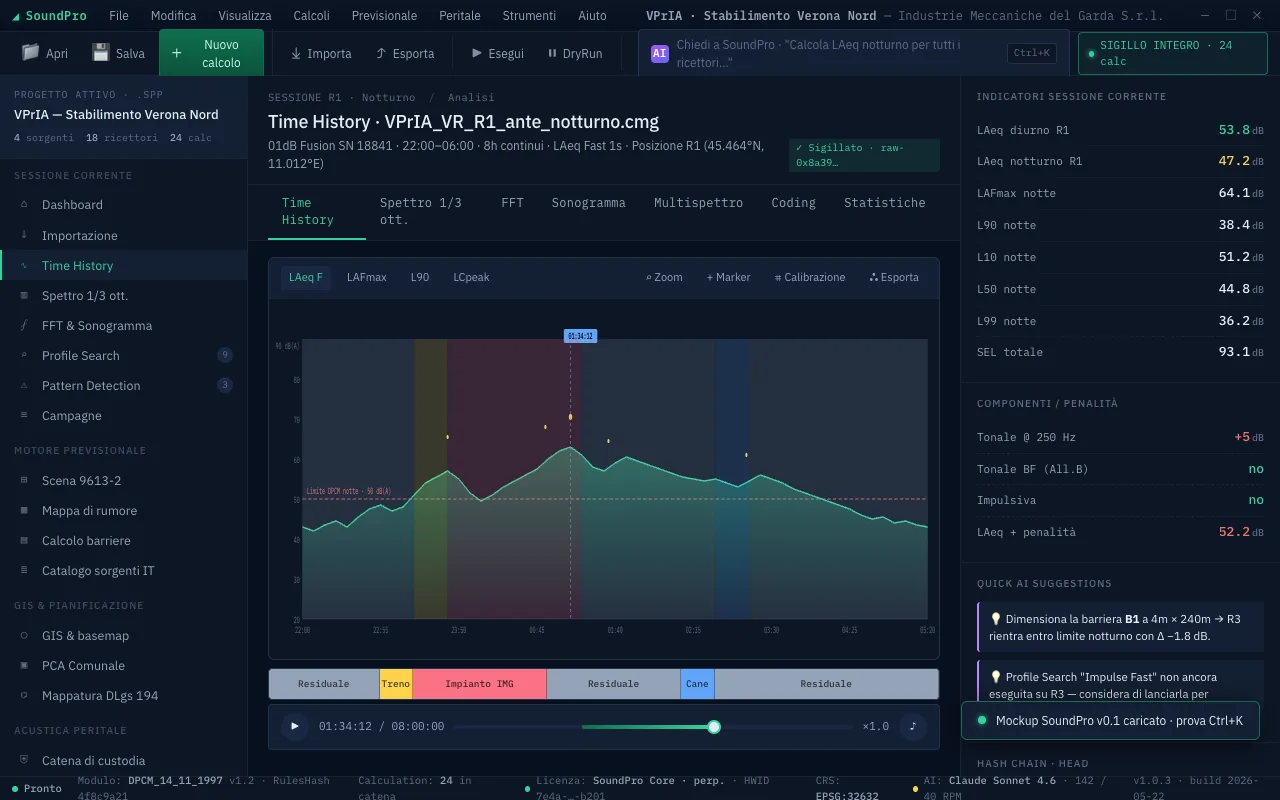This screenshot has width=1280, height=800.
Task: Open Campagne in the sidebar
Action: coord(123,415)
